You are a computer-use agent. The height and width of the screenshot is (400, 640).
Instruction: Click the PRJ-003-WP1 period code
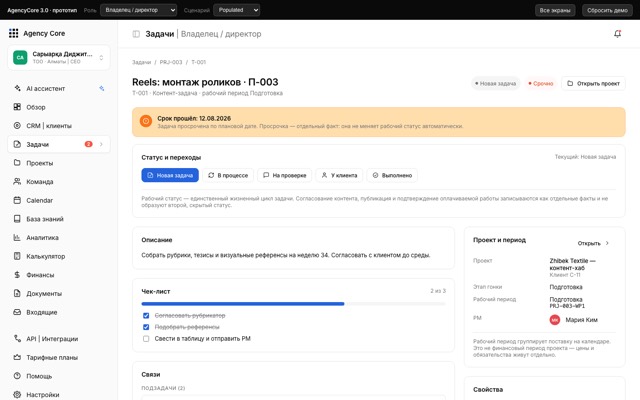(x=567, y=306)
